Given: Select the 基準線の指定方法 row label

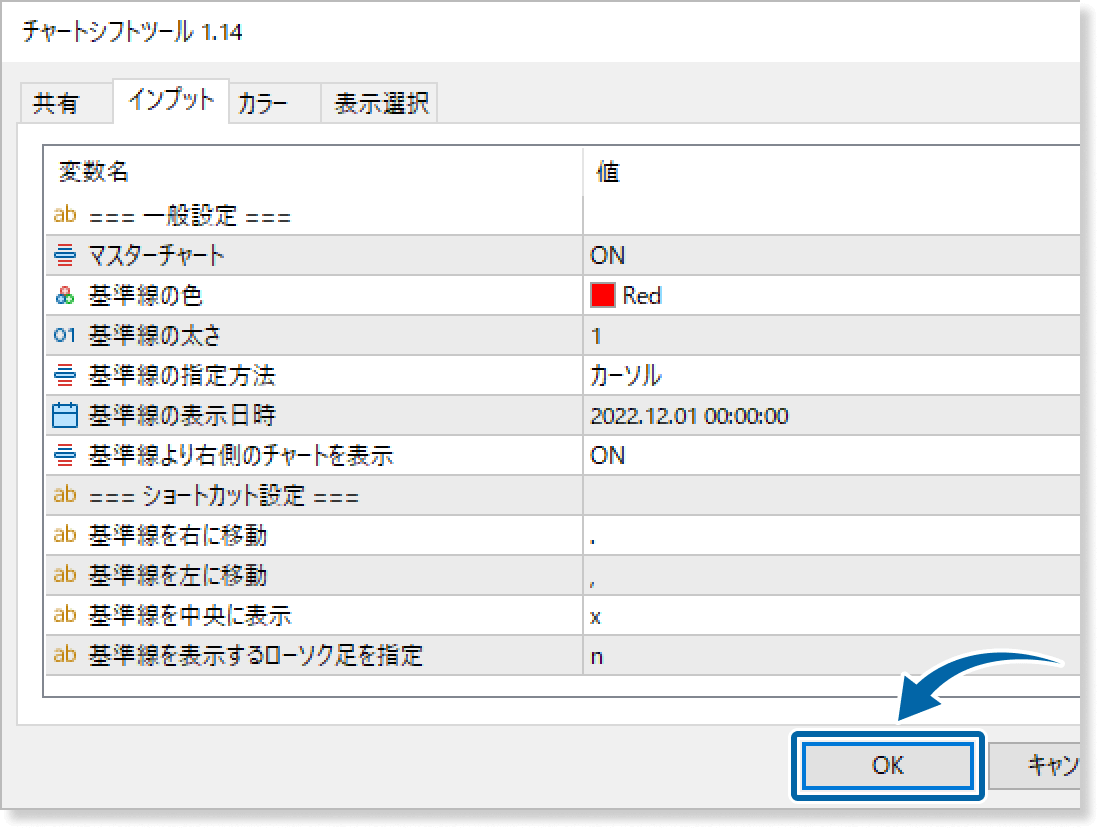Looking at the screenshot, I should [182, 375].
